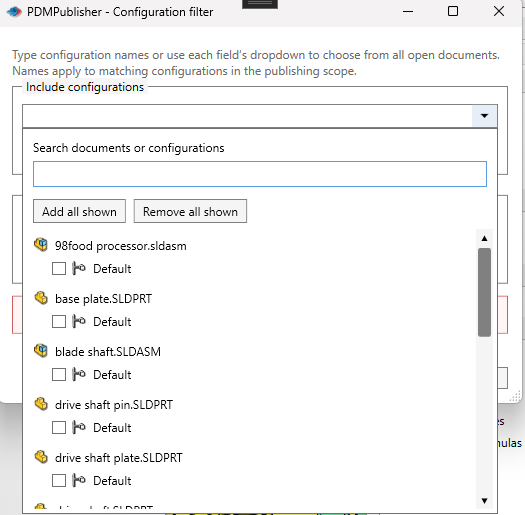The image size is (525, 515).
Task: Select drive shaft plate.SLDPRT document name
Action: coord(119,457)
